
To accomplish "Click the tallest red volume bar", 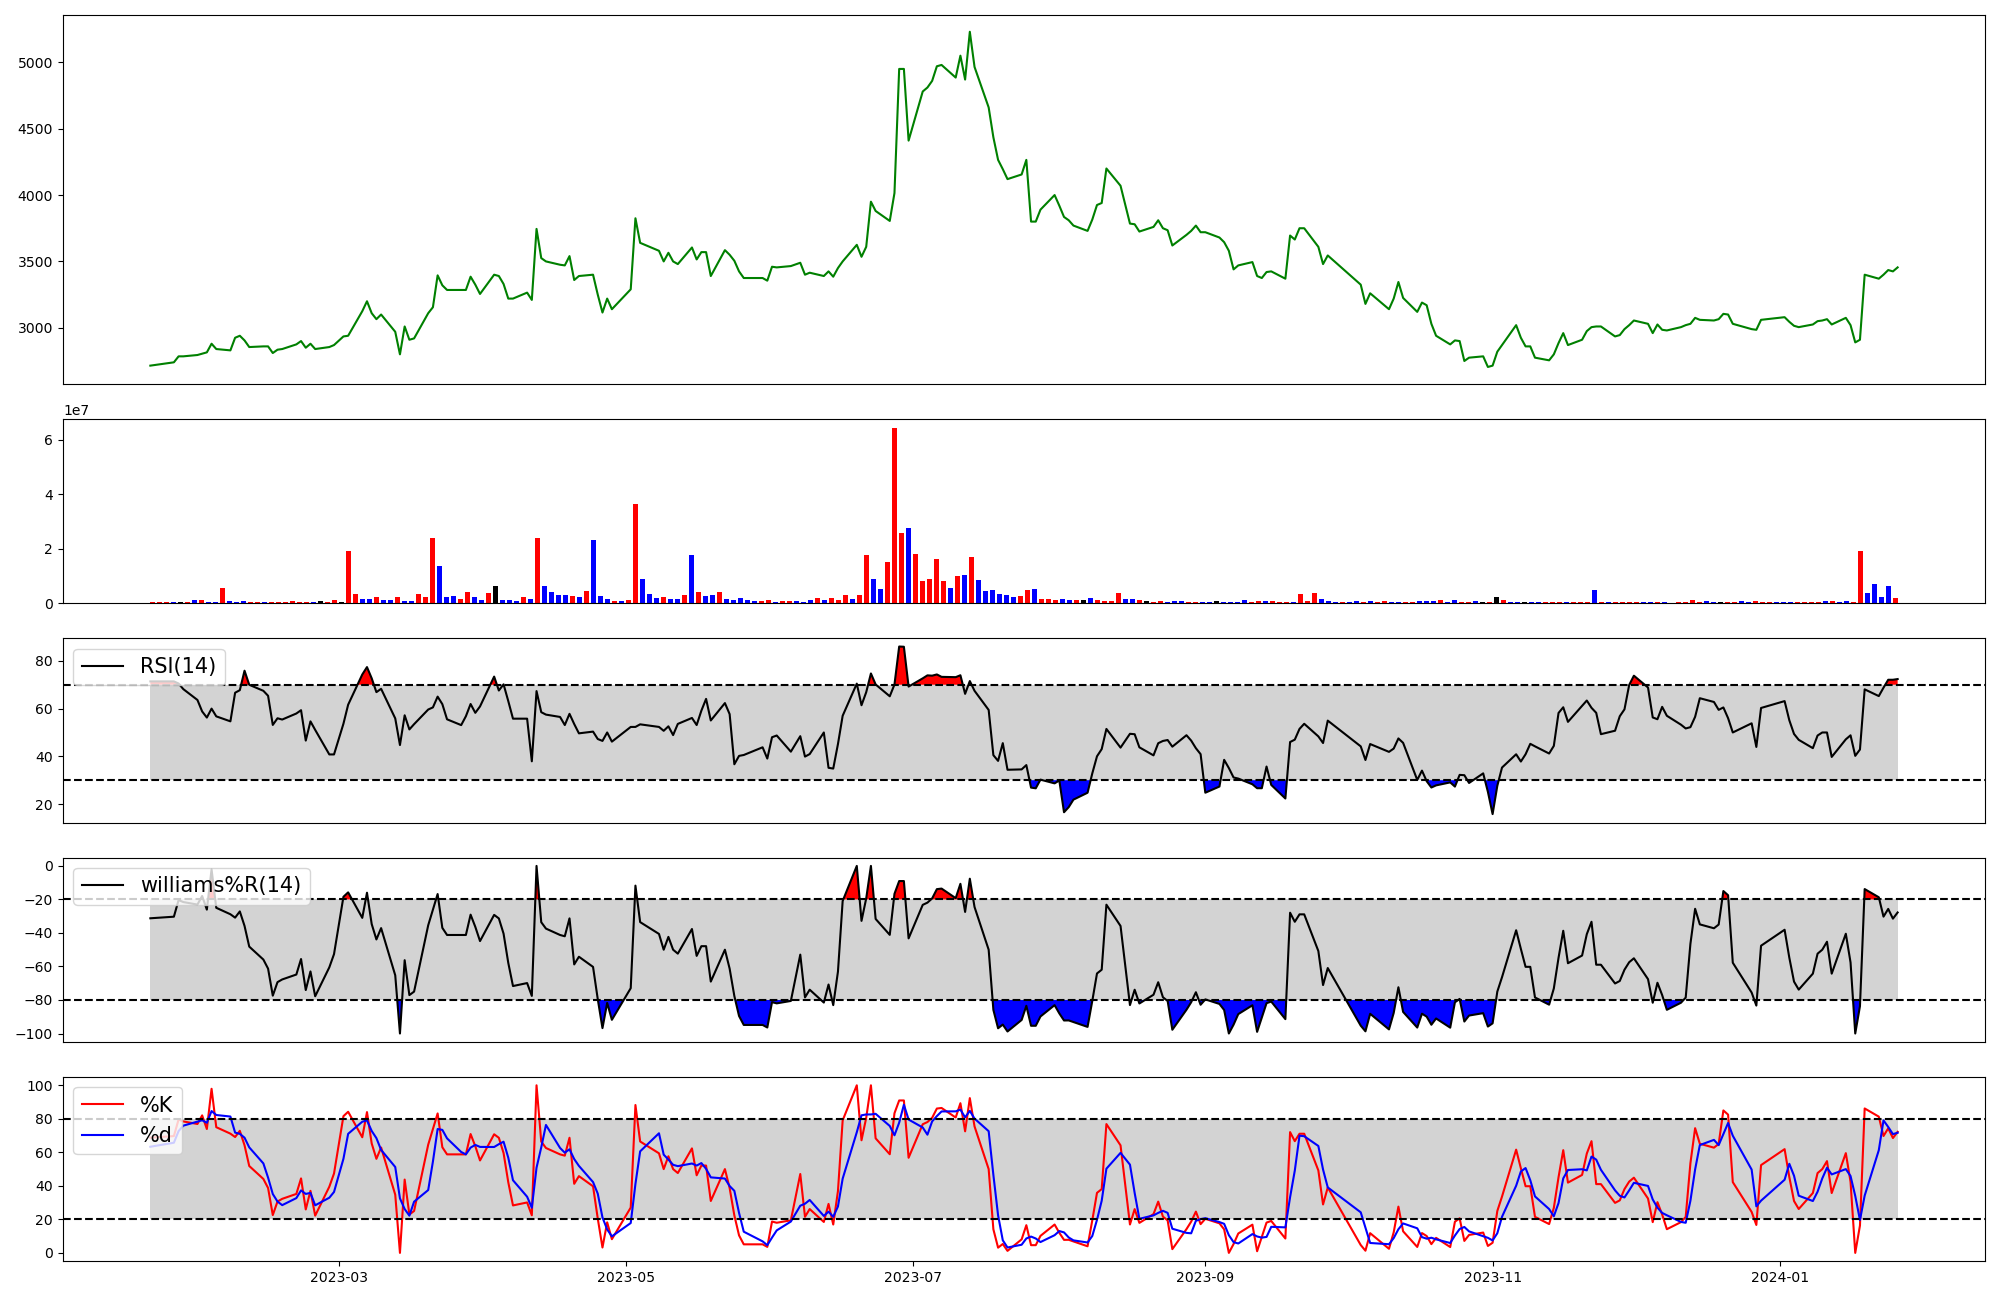I will click(894, 515).
